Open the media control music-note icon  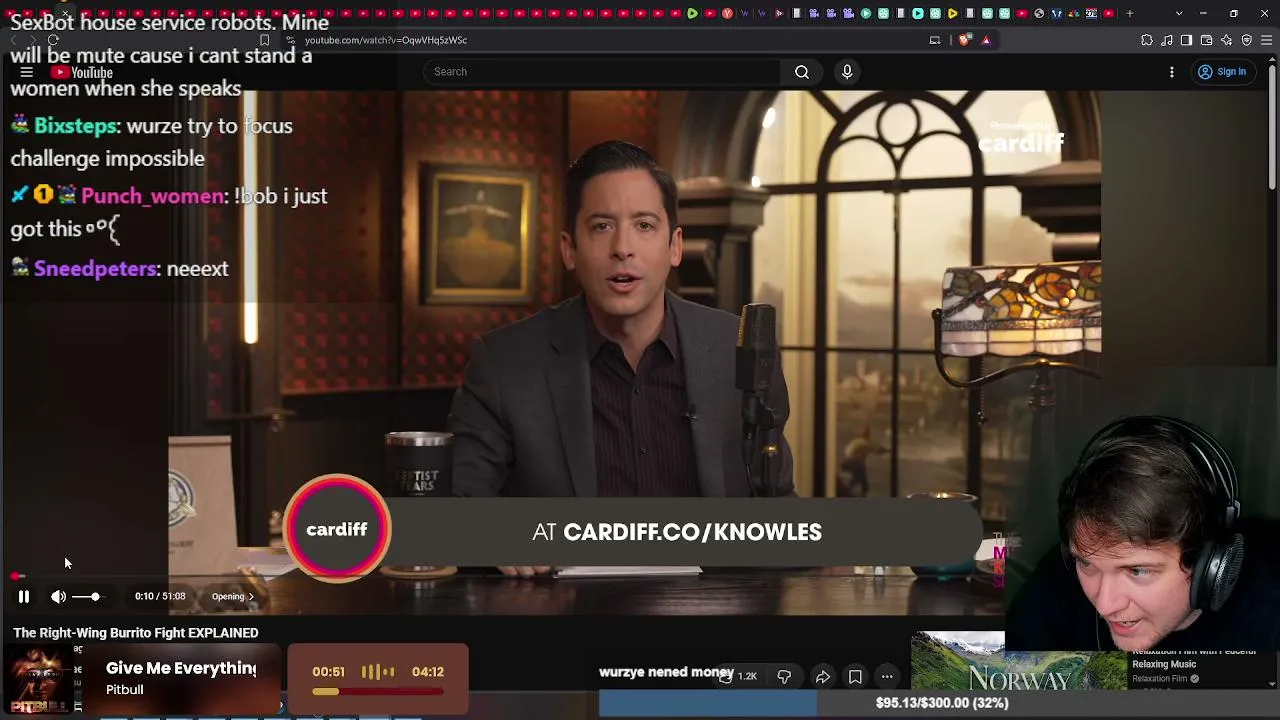coord(1167,40)
